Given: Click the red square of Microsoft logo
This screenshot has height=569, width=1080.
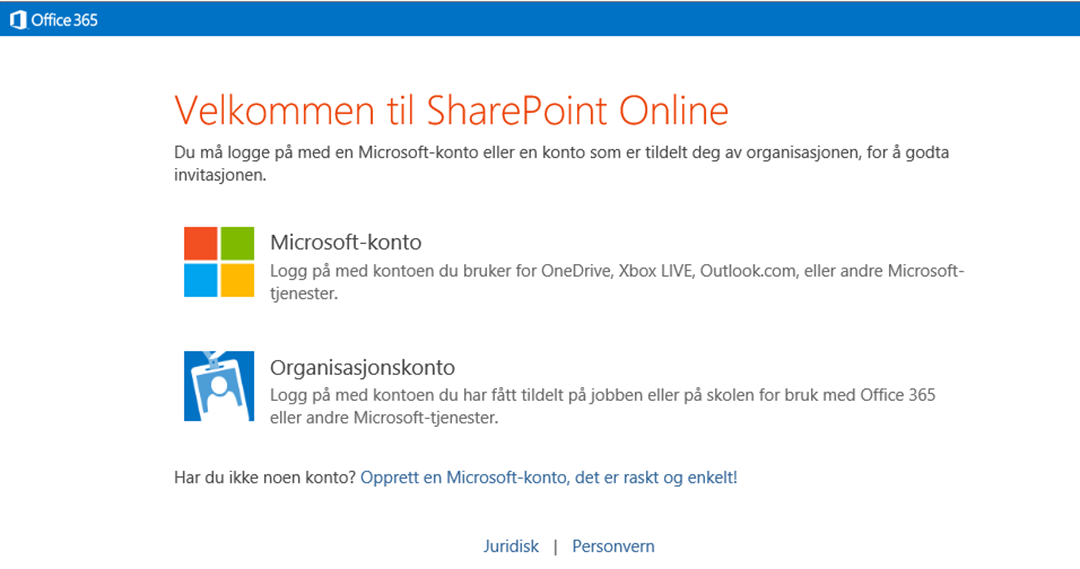Looking at the screenshot, I should (x=200, y=243).
